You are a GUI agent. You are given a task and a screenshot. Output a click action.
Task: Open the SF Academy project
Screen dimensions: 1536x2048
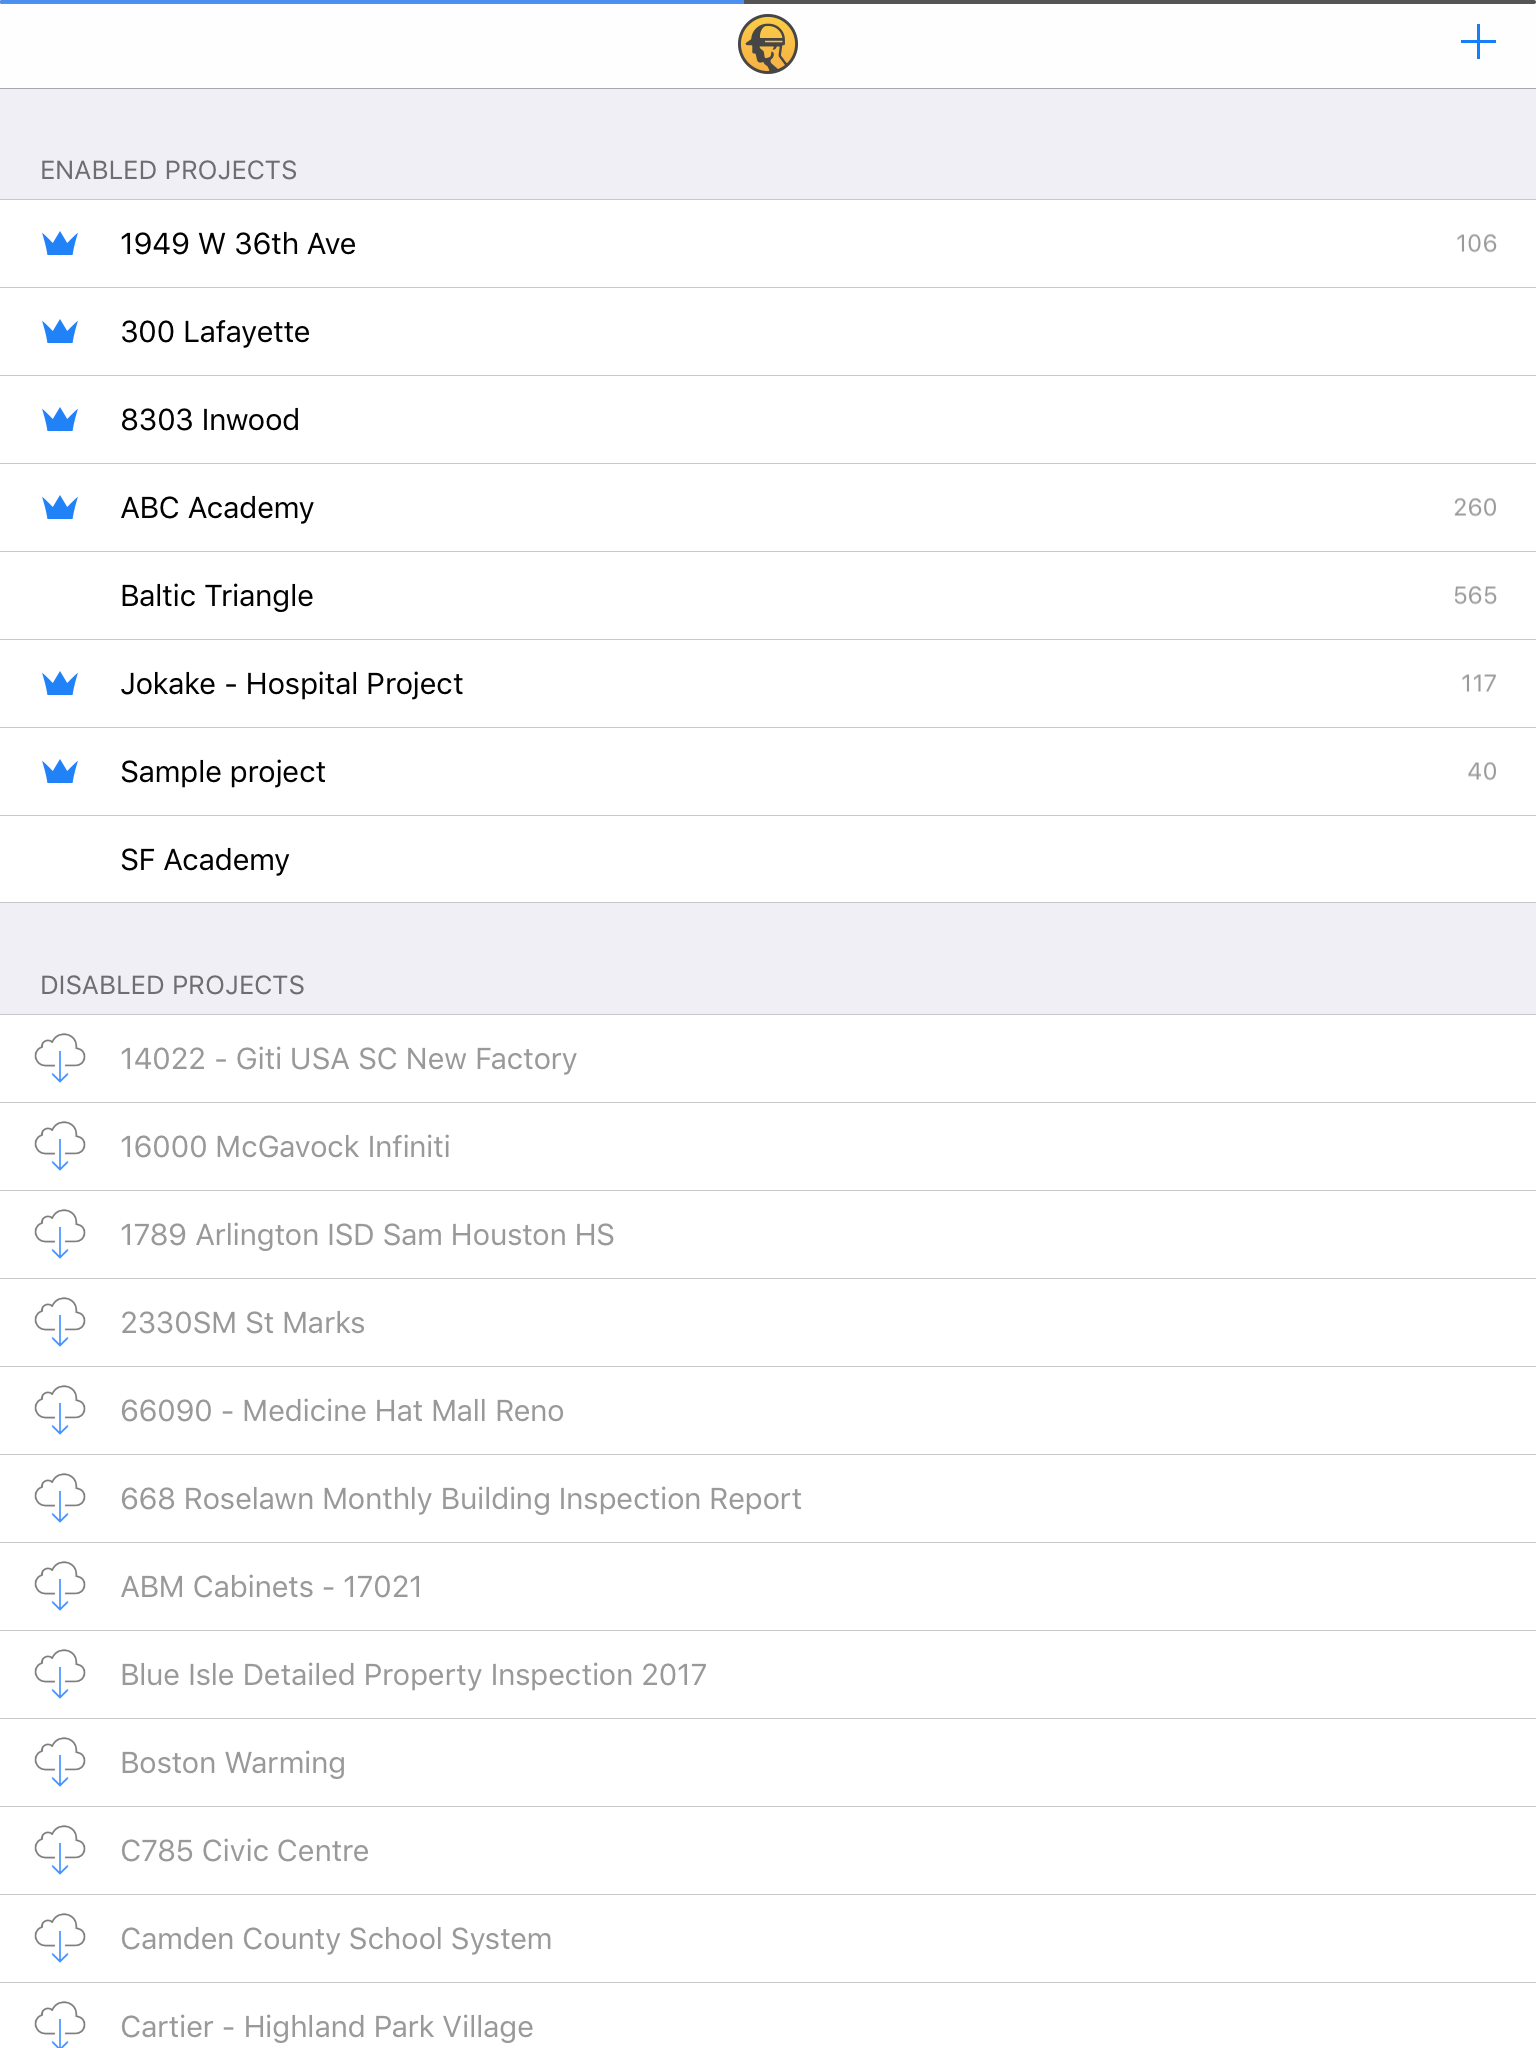tap(768, 860)
